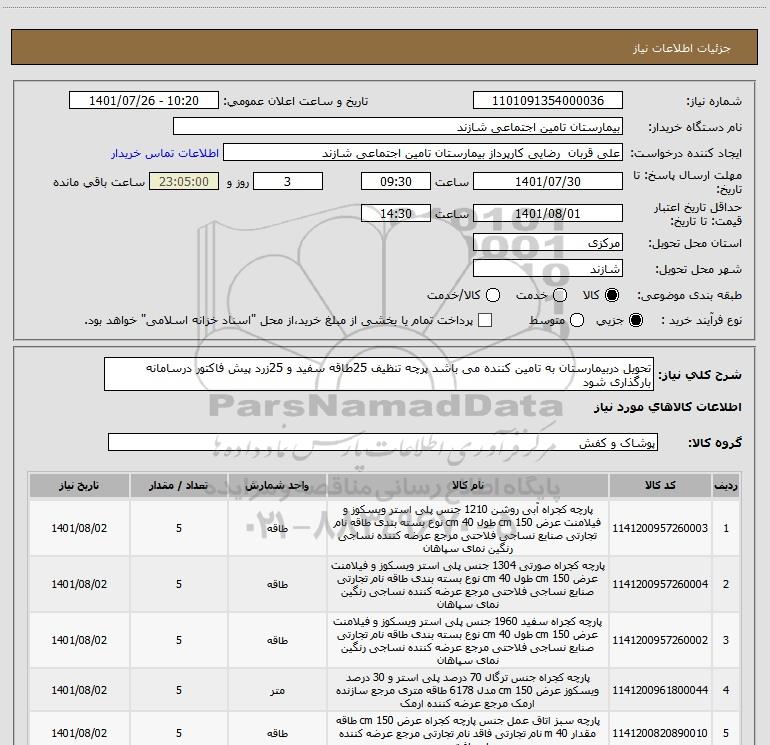Click row 2 product name پارچه کجراه صورتی 1304
The width and height of the screenshot is (770, 745).
pos(468,585)
